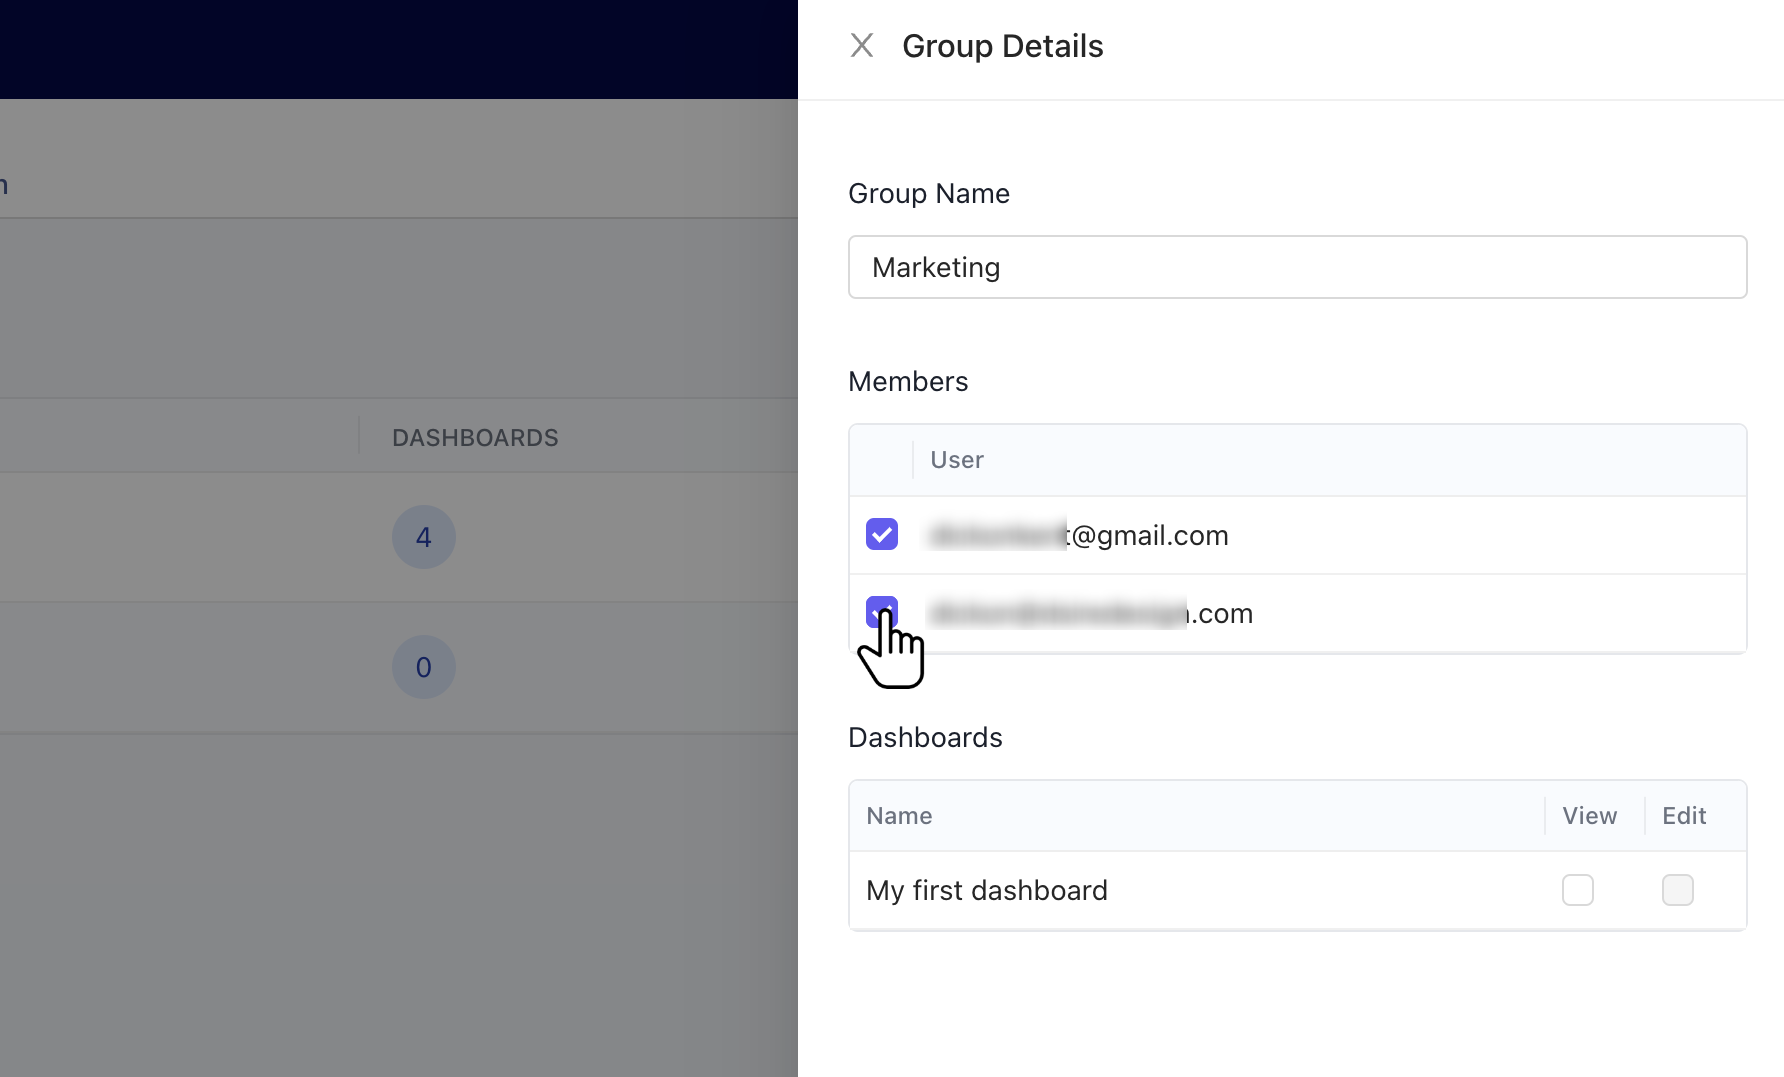This screenshot has width=1784, height=1077.
Task: Click the View column header
Action: click(1589, 816)
